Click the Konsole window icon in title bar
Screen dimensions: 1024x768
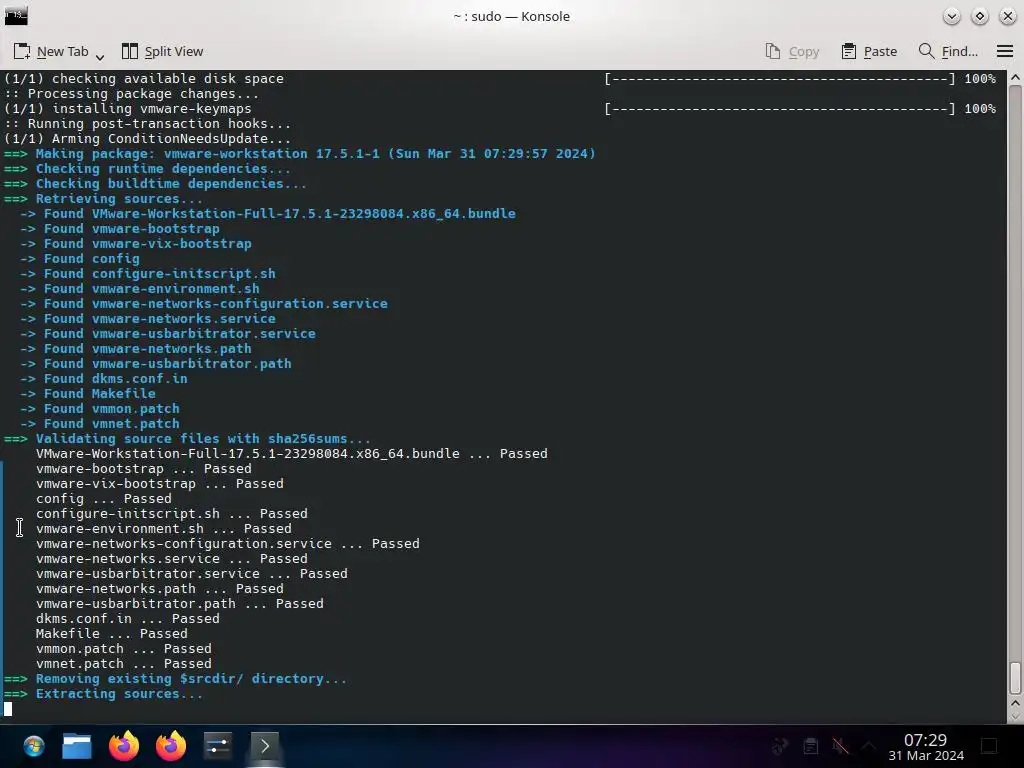16,16
